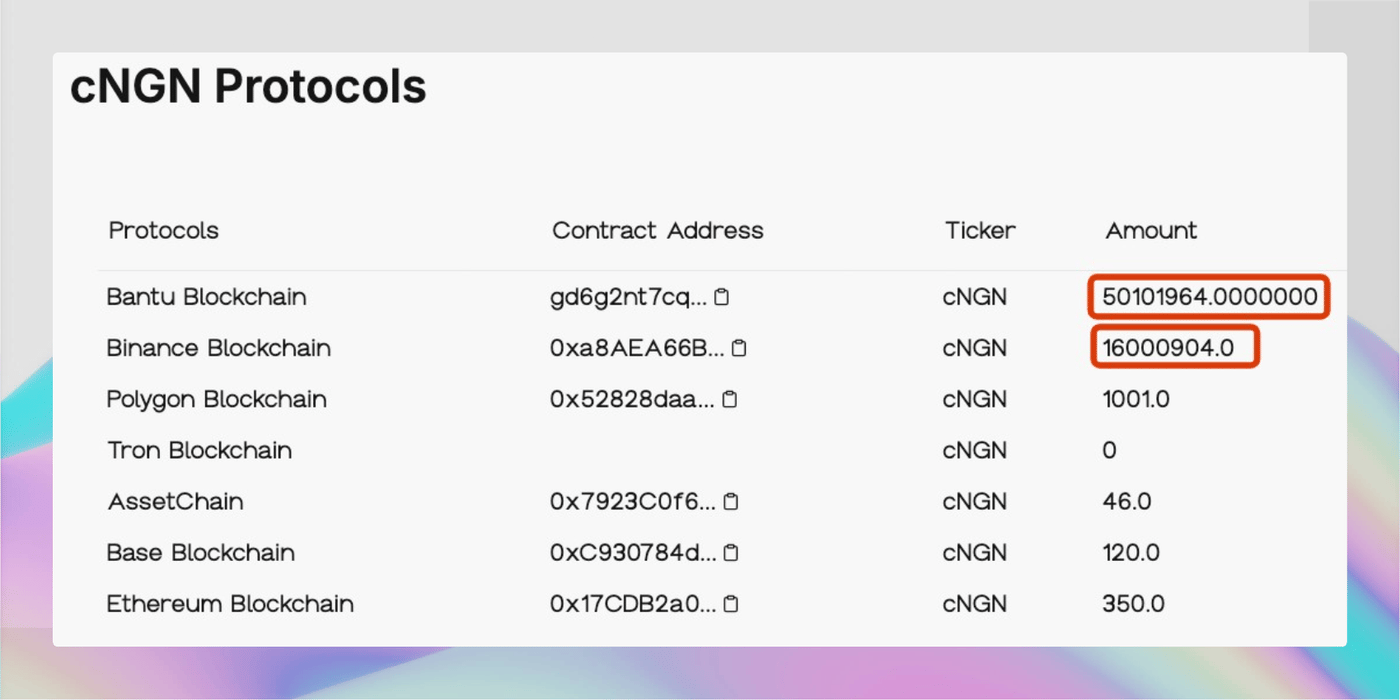Open the Bantu Blockchain protocol entry

[x=206, y=296]
